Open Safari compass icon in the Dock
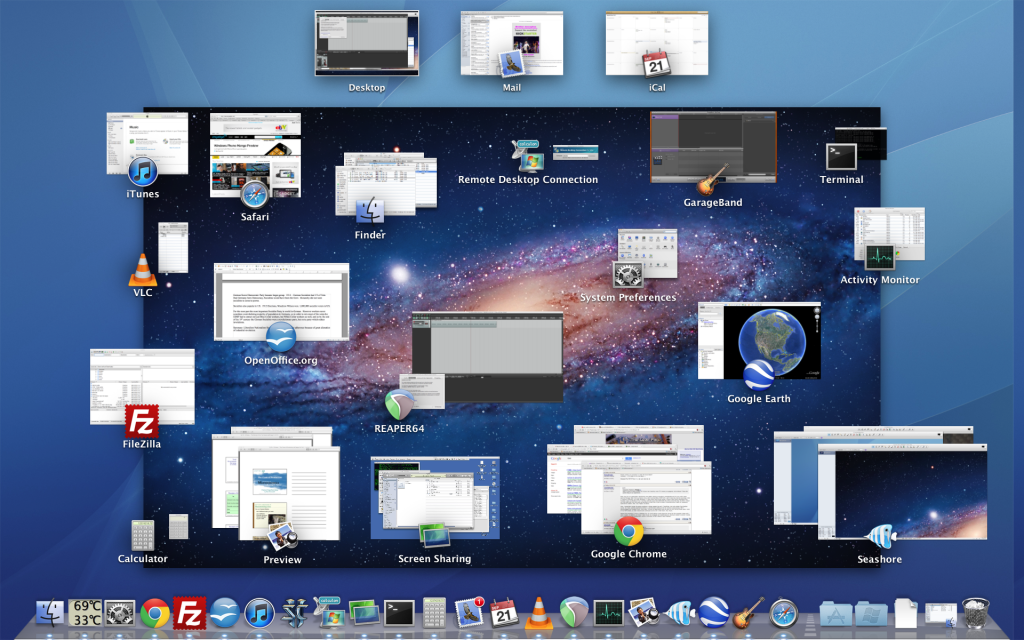The width and height of the screenshot is (1024, 640). click(784, 613)
